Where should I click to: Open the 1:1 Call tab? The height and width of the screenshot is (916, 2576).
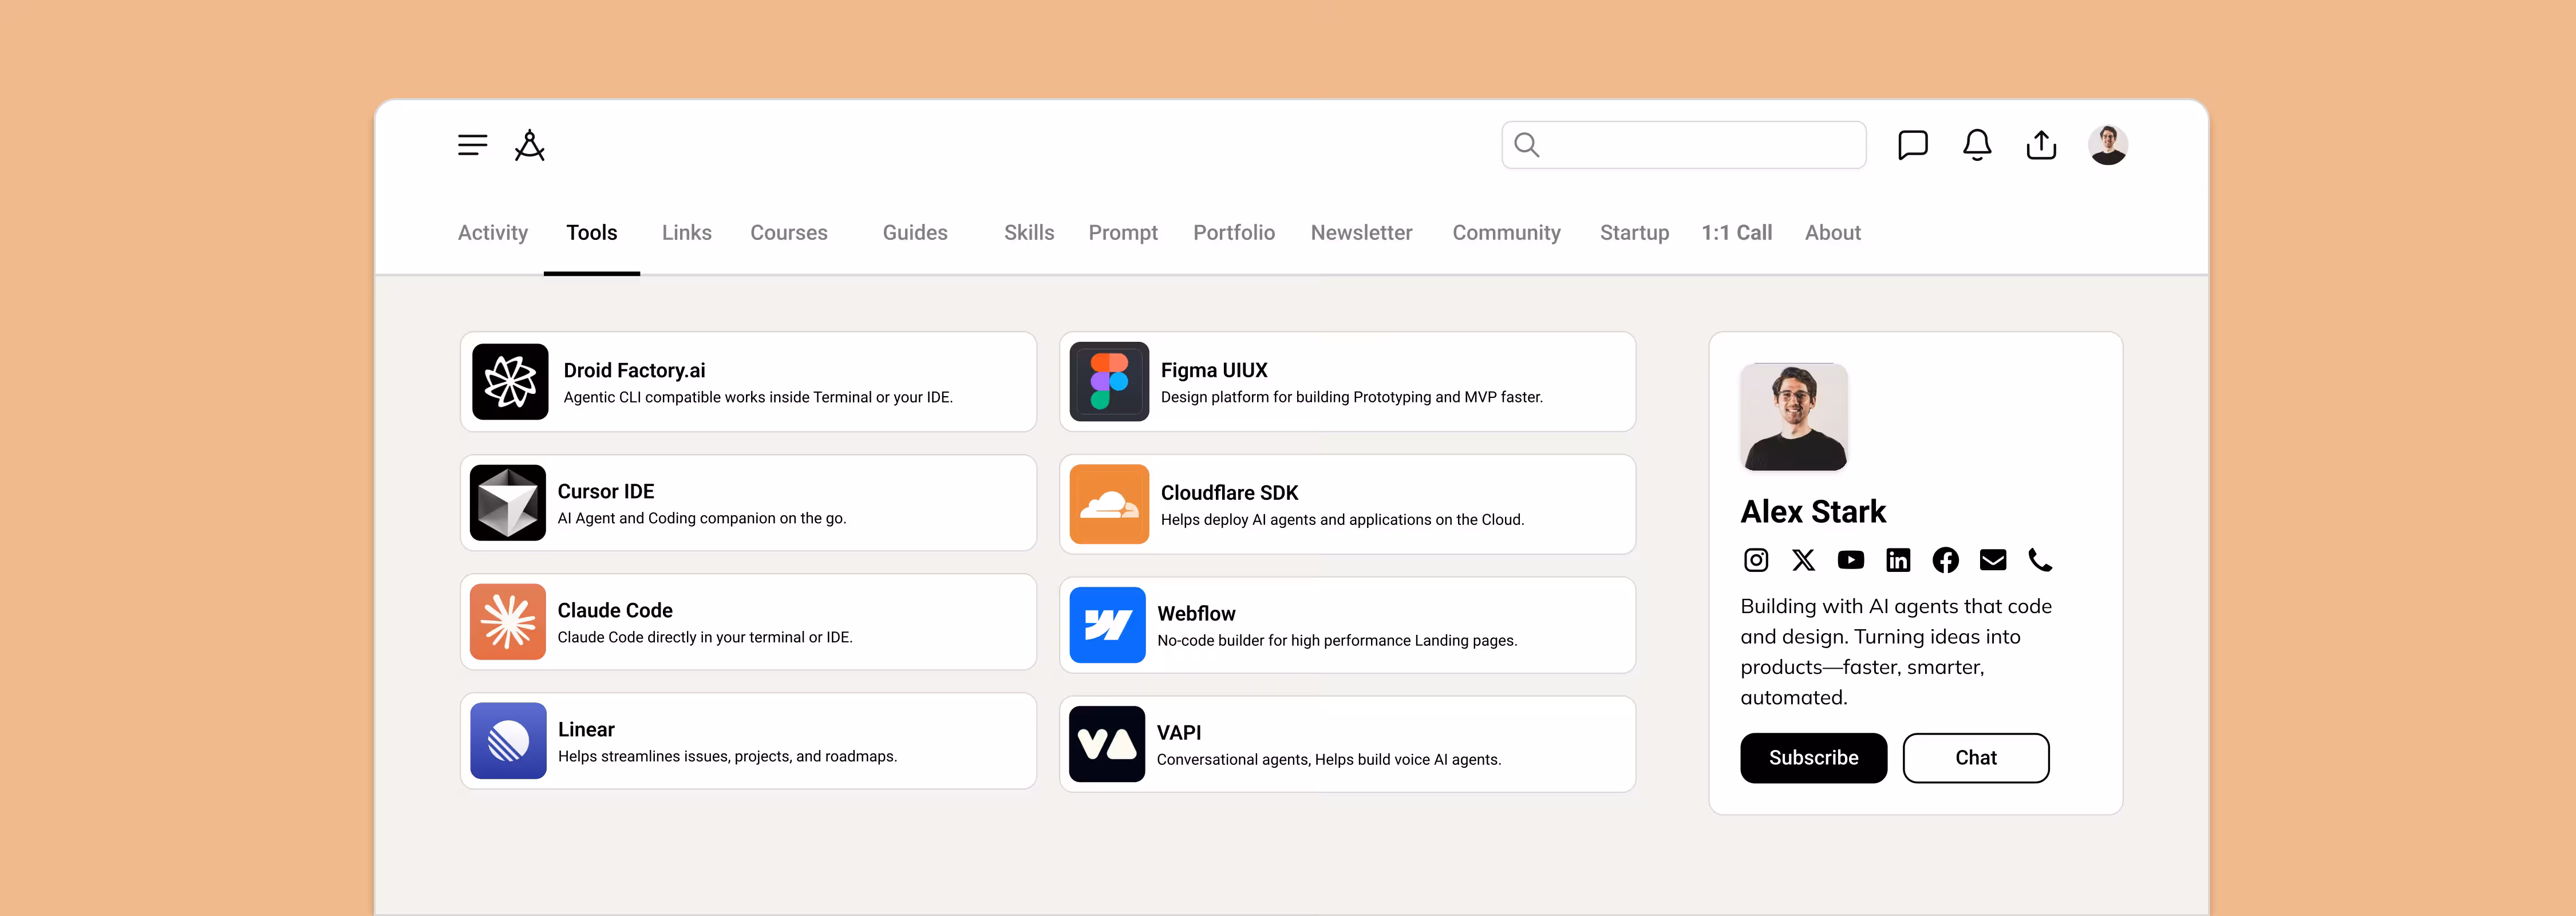[1737, 233]
